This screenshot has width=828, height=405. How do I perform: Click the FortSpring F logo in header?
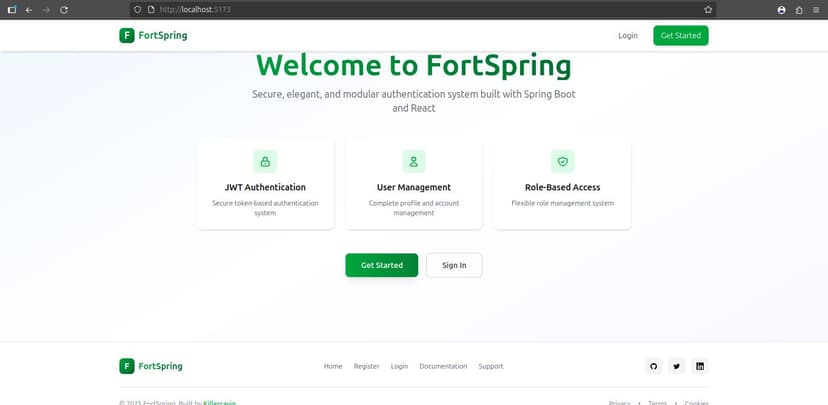127,35
